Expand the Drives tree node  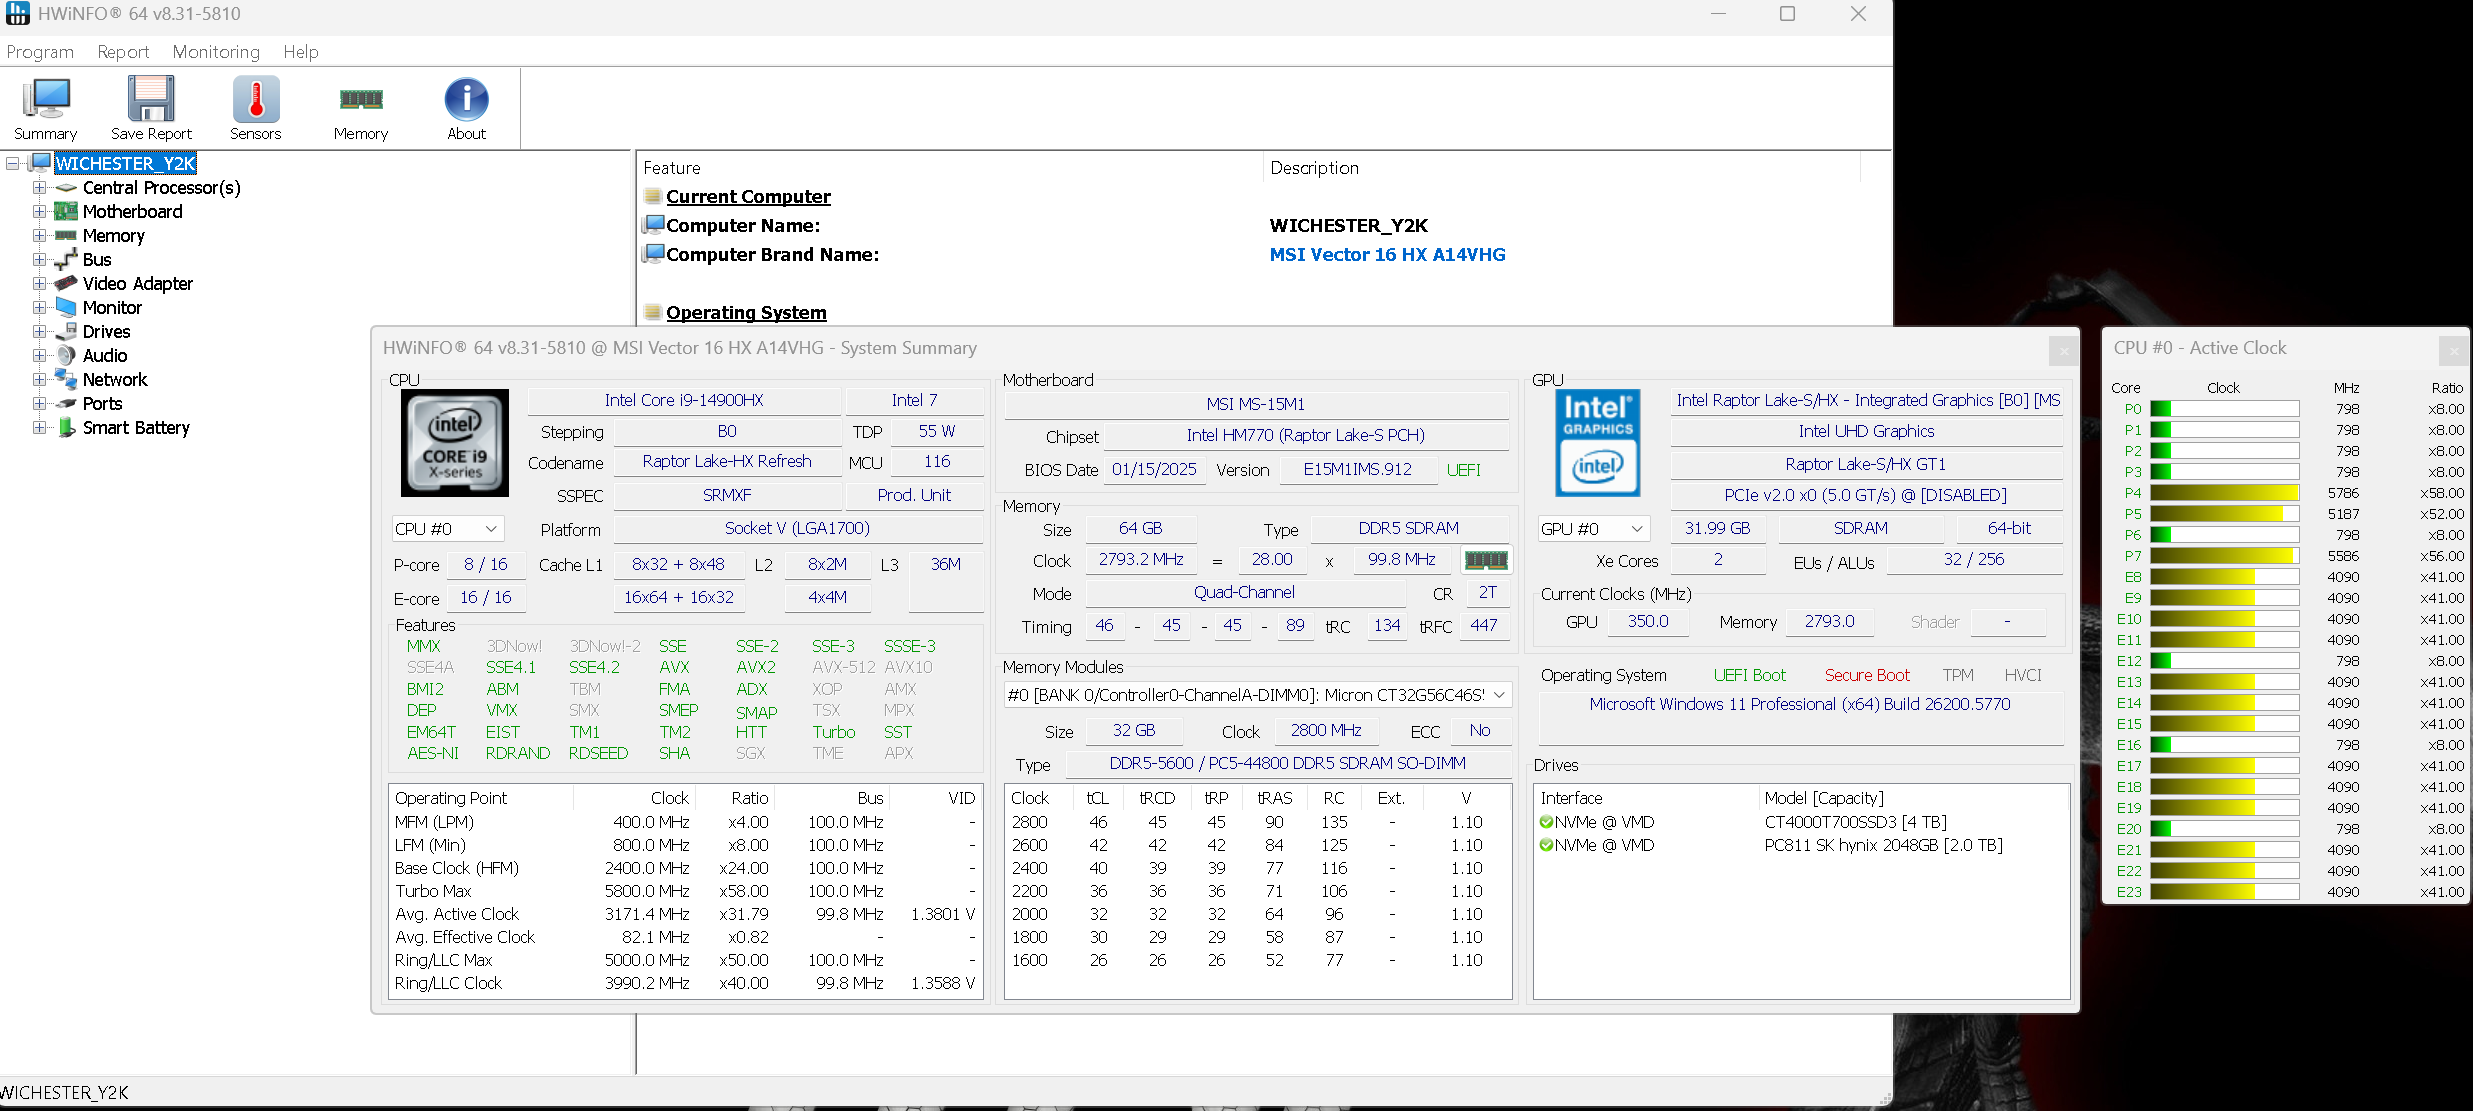(39, 332)
